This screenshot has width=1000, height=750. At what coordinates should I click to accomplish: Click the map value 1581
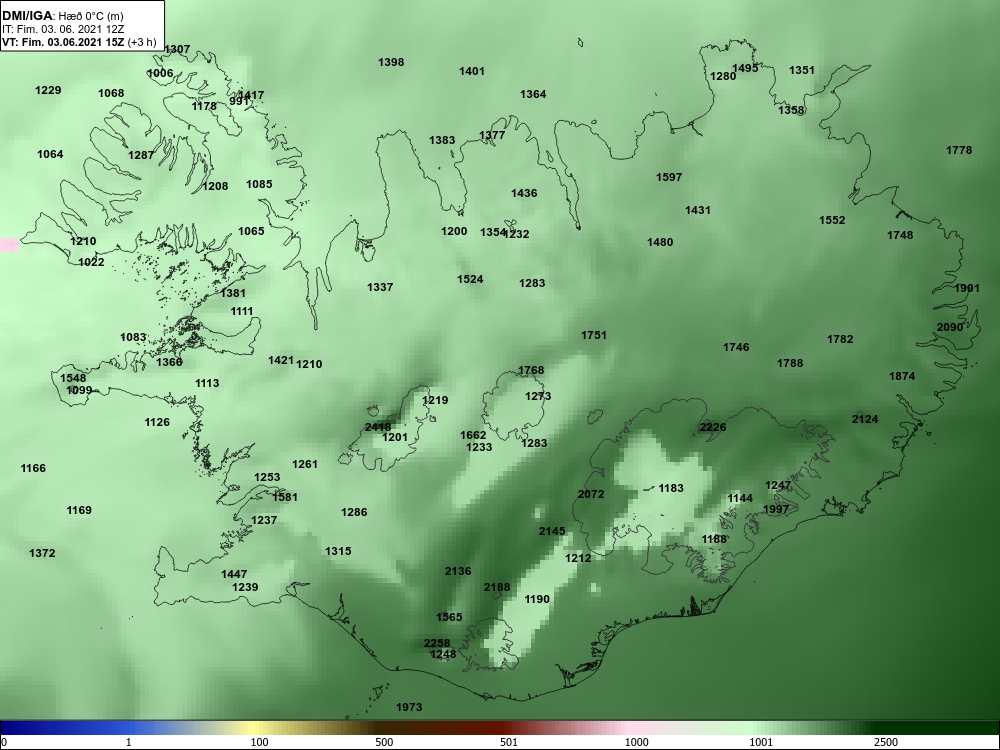(284, 497)
